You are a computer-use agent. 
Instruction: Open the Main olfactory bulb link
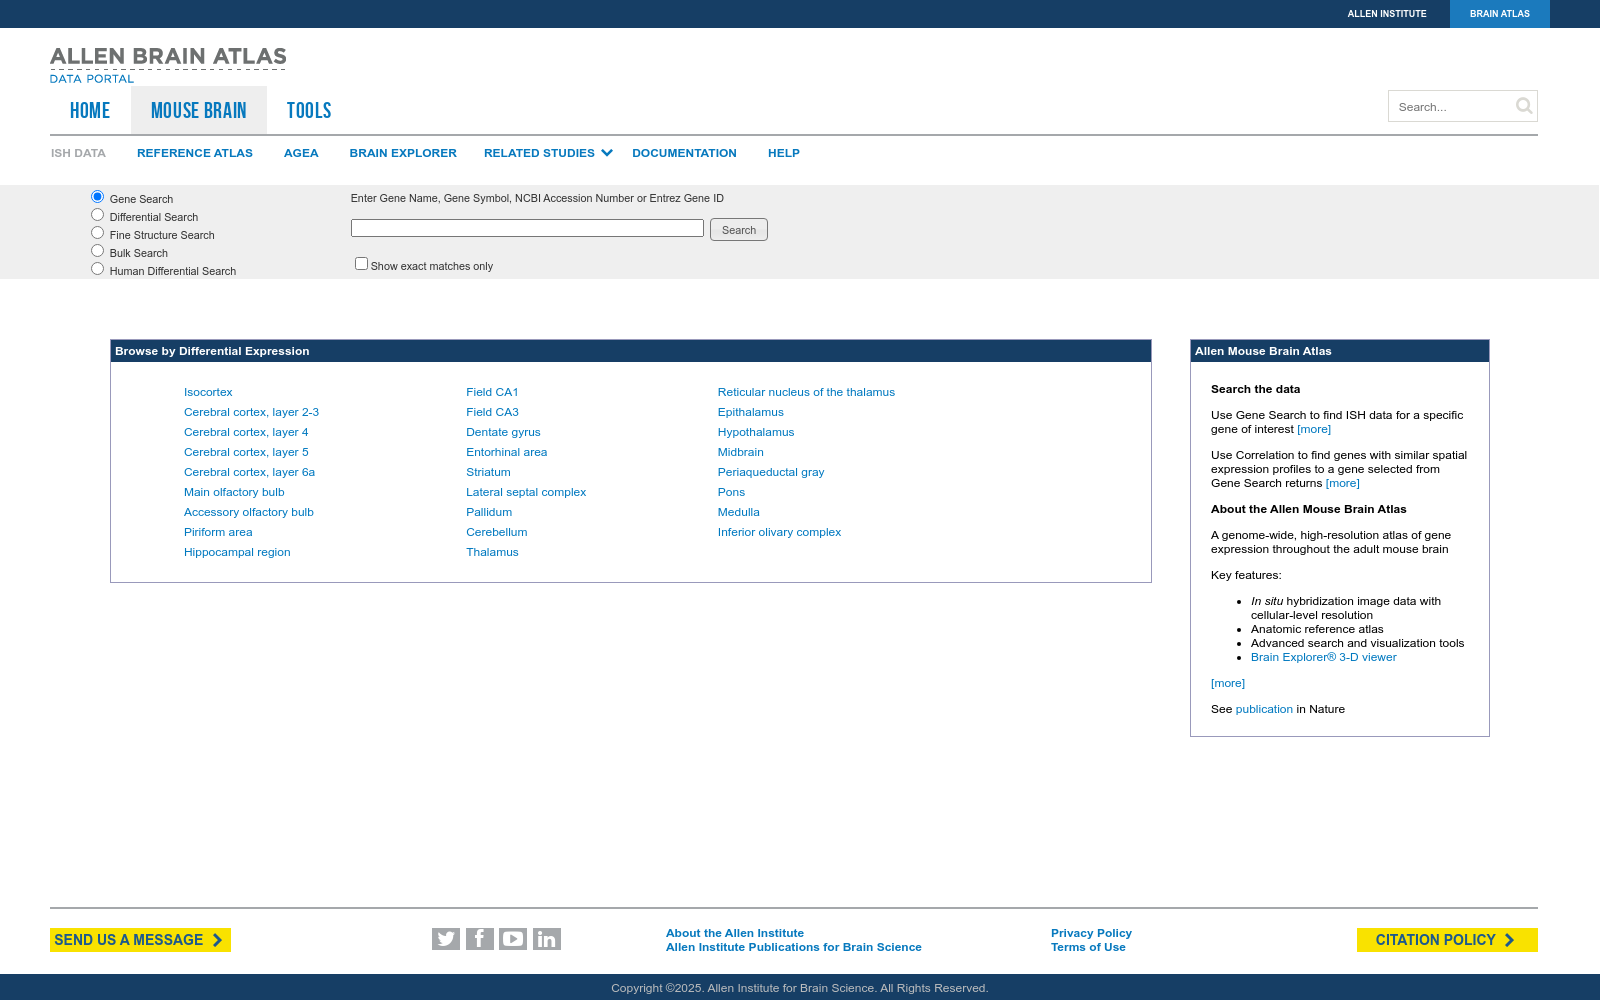234,492
